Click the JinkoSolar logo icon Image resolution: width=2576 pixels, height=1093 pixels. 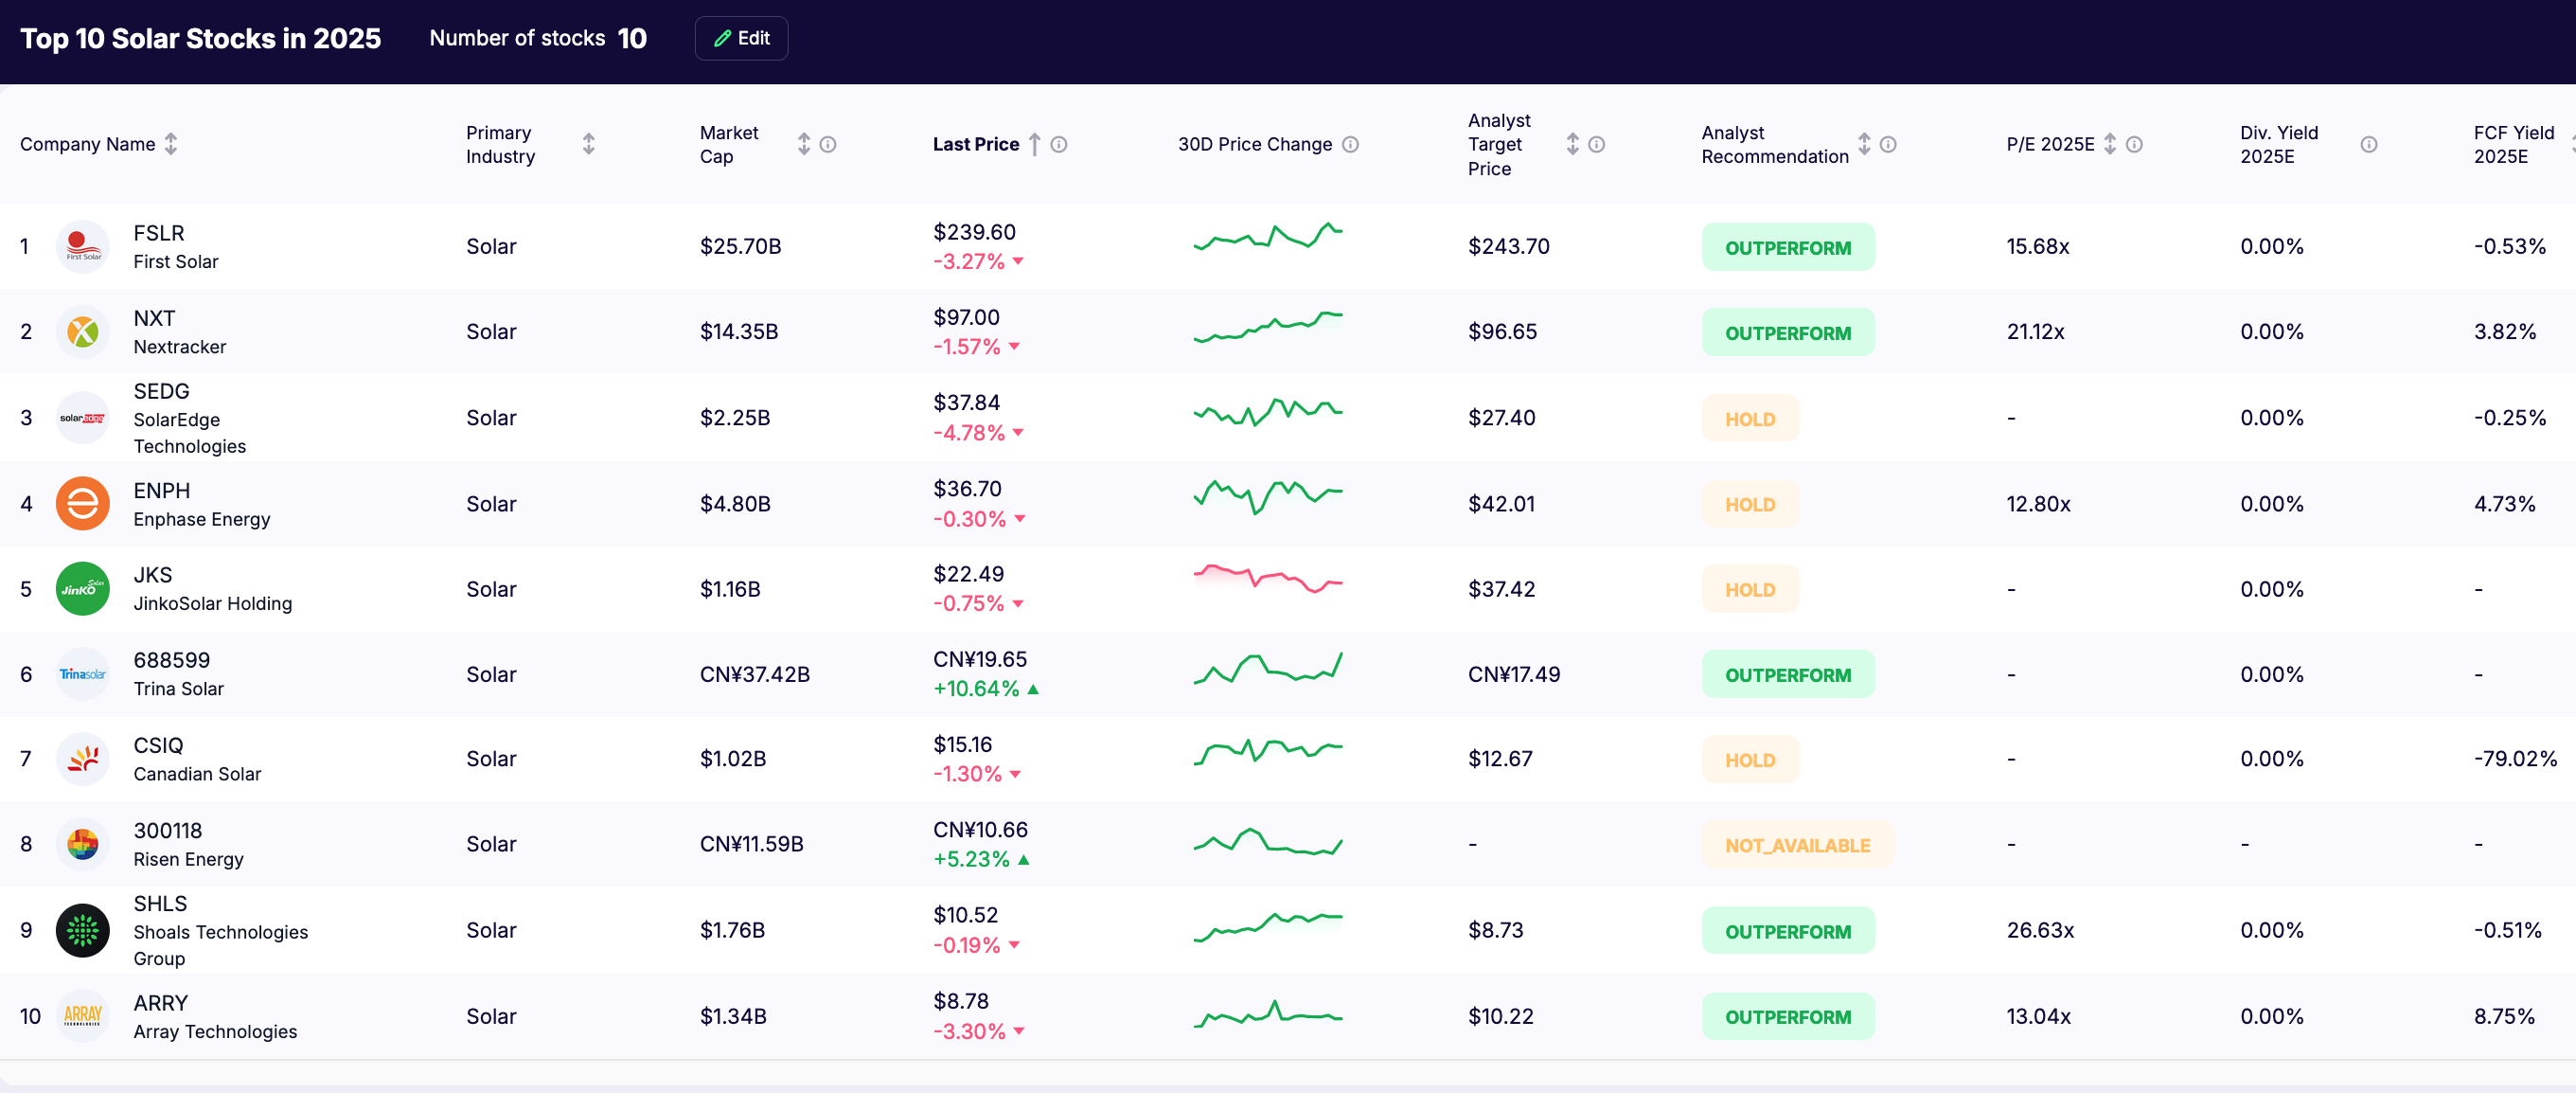click(x=82, y=589)
